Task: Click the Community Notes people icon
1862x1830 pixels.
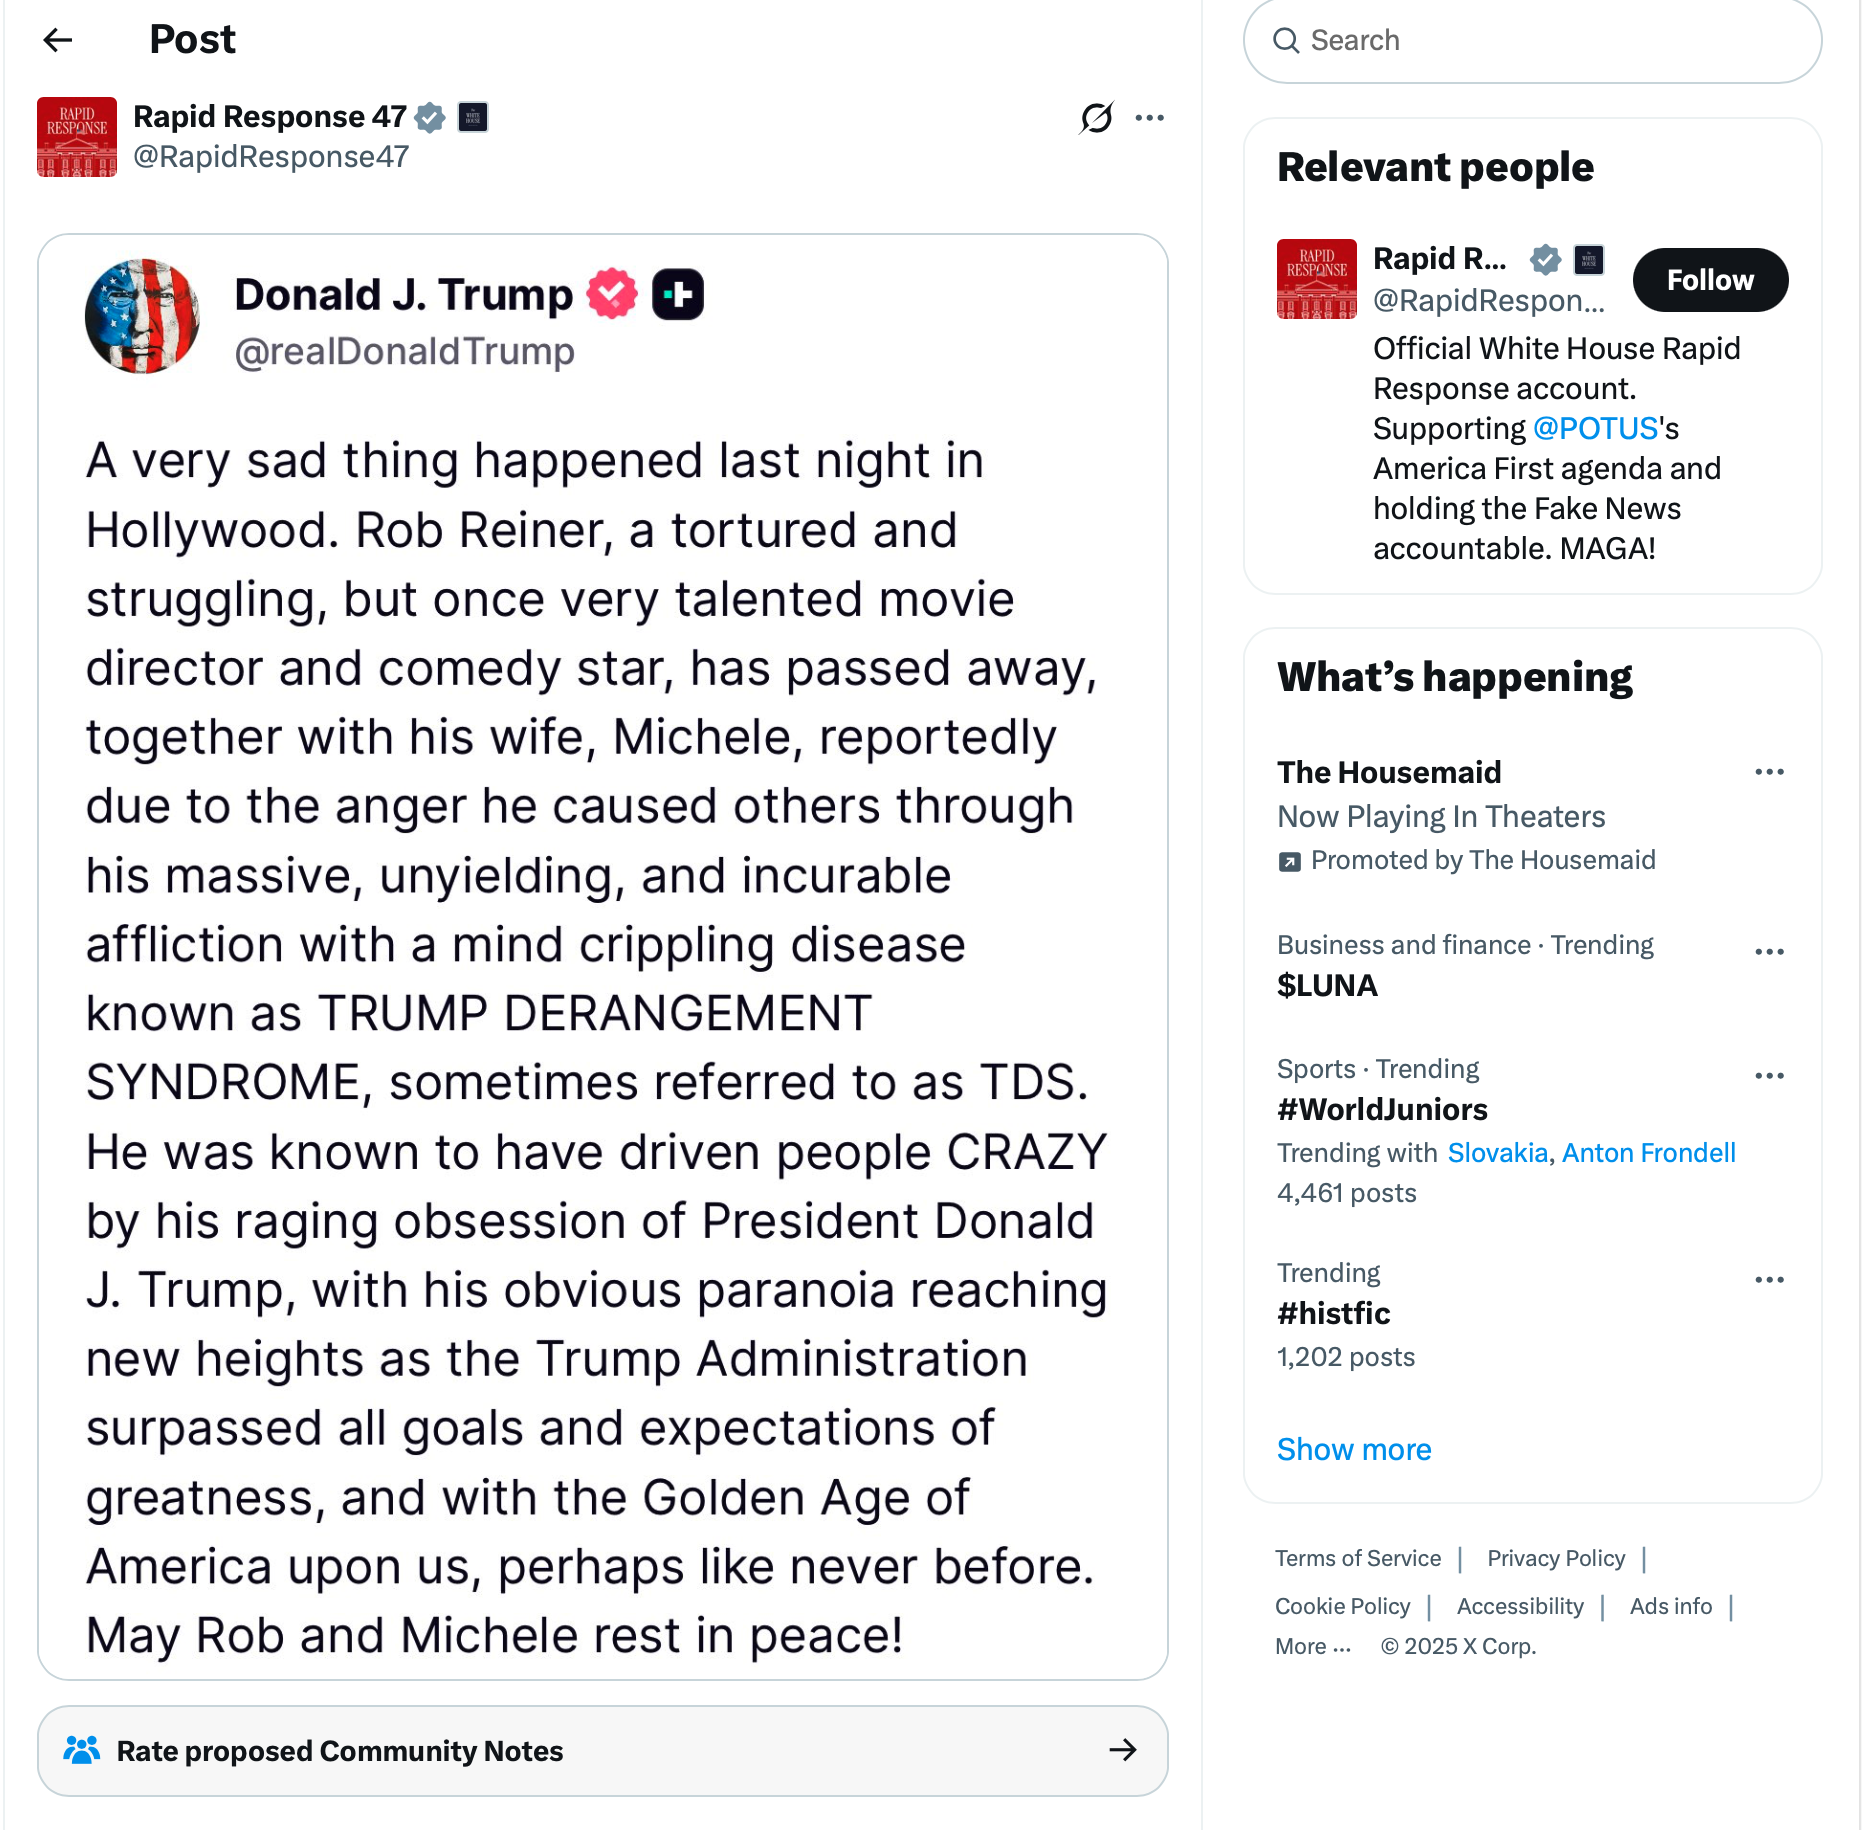Action: 82,1750
